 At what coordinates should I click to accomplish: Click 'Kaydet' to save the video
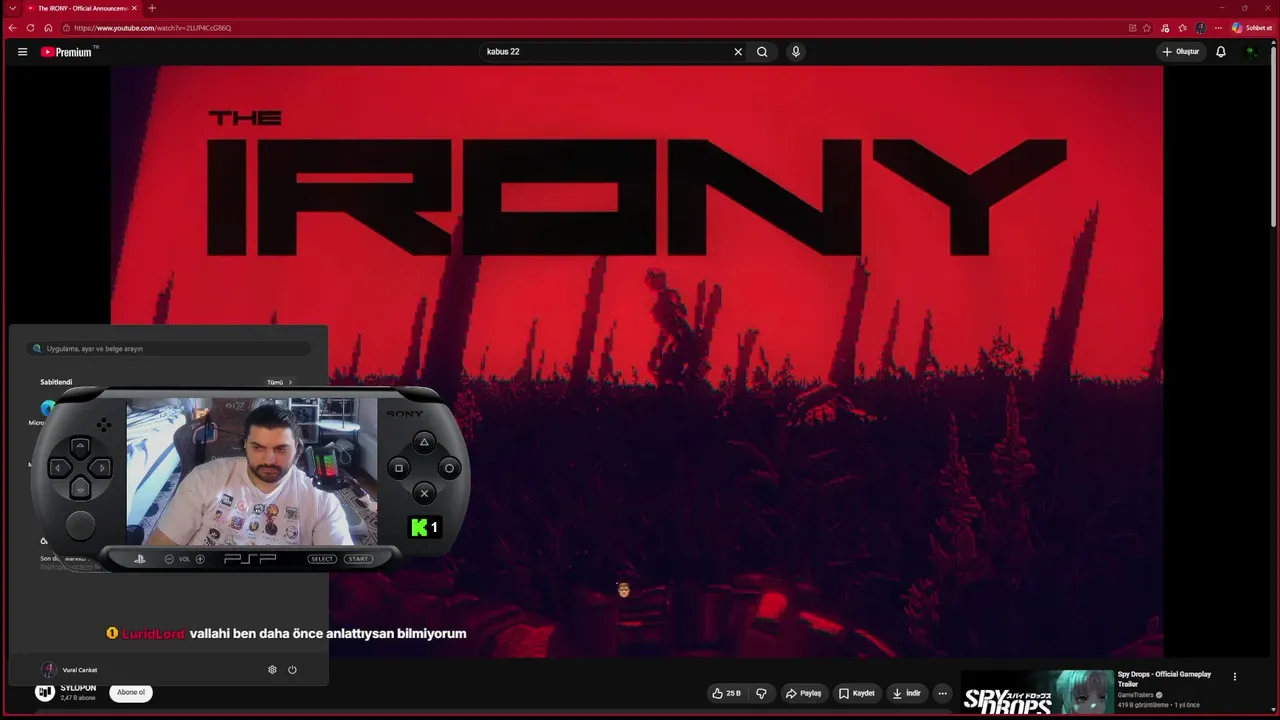click(x=856, y=693)
